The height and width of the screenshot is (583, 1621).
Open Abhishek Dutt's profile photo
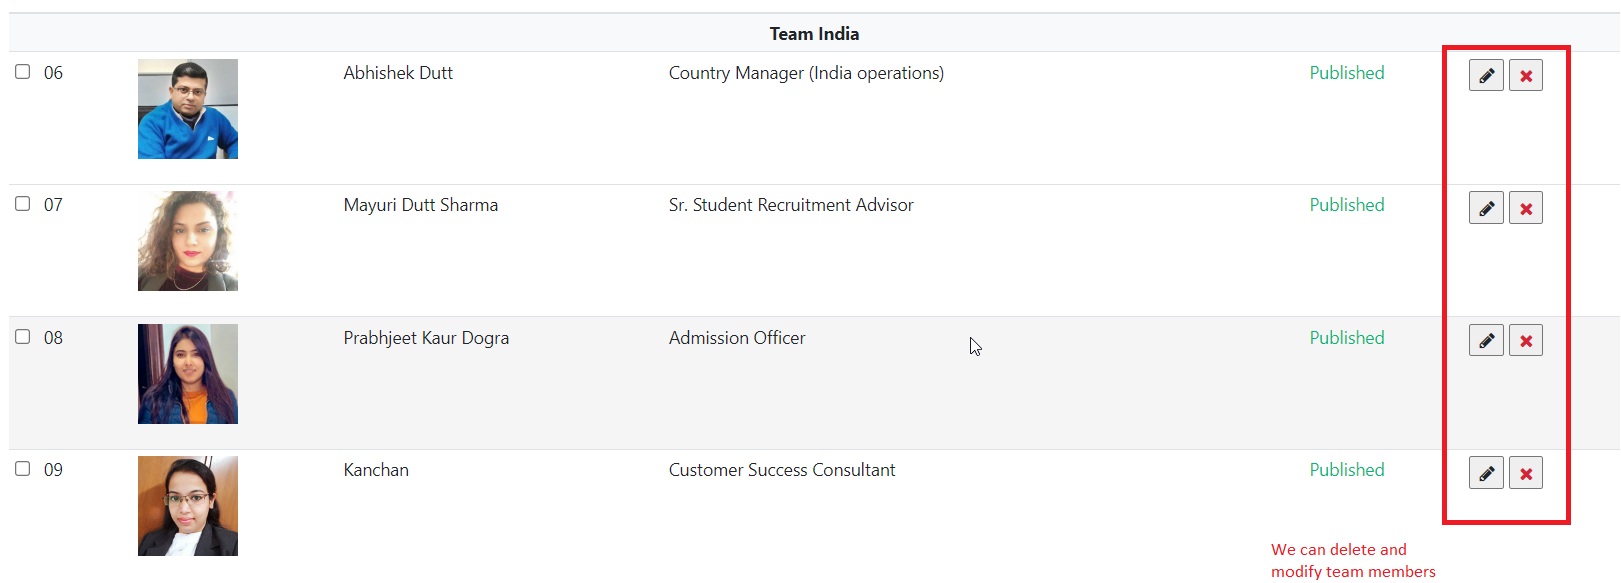click(188, 109)
